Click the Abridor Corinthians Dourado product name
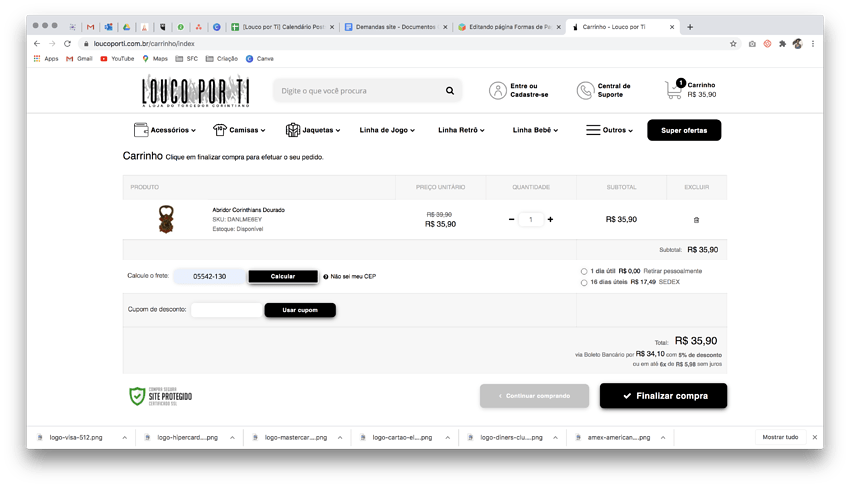The width and height of the screenshot is (850, 487). click(x=248, y=210)
